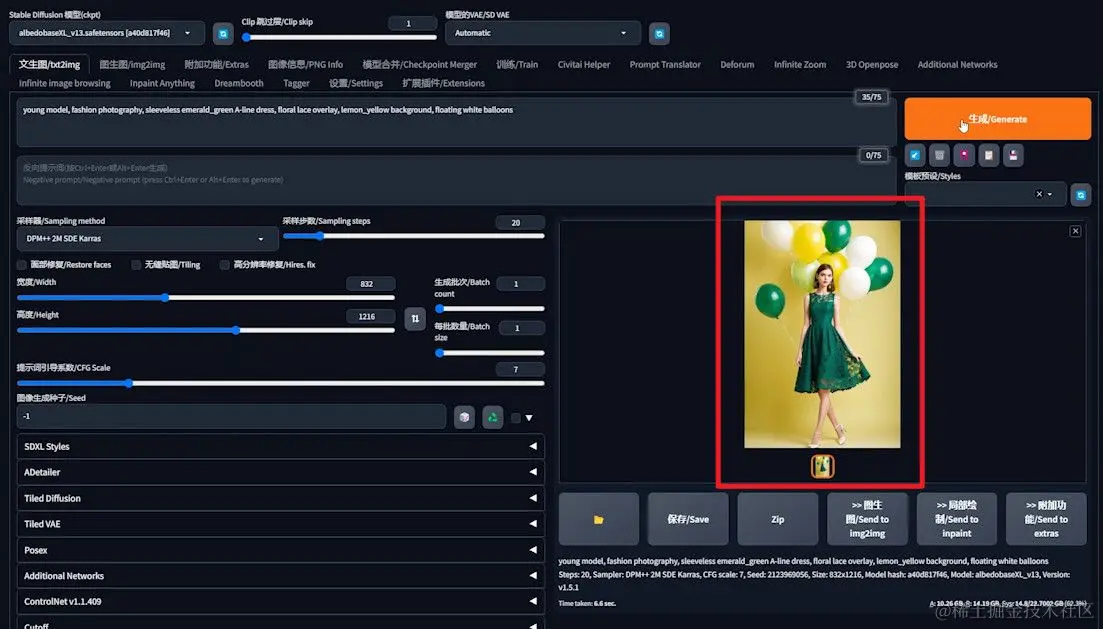Open the Prompt Translator tab
Screen dimensions: 1103x629
click(665, 65)
